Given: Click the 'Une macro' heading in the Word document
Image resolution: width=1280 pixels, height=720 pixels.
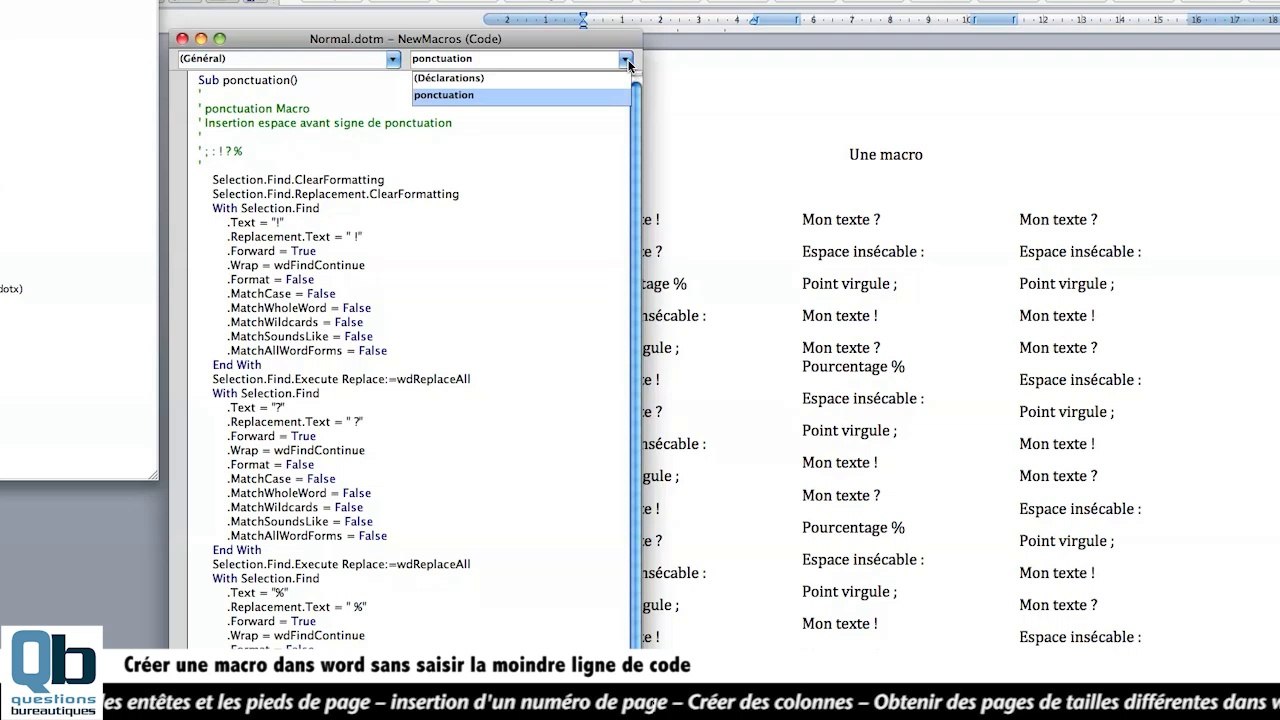Looking at the screenshot, I should click(x=886, y=155).
